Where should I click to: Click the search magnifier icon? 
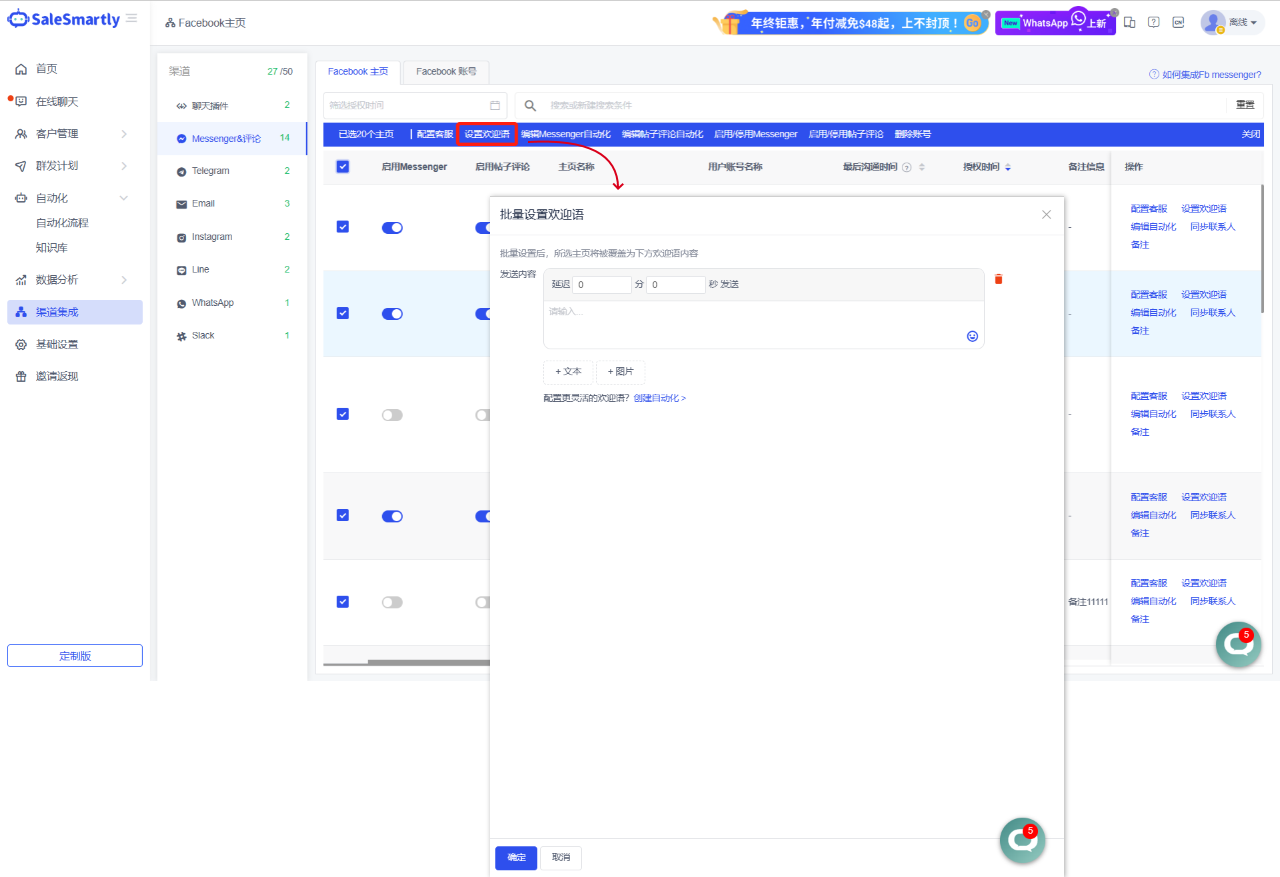point(531,105)
